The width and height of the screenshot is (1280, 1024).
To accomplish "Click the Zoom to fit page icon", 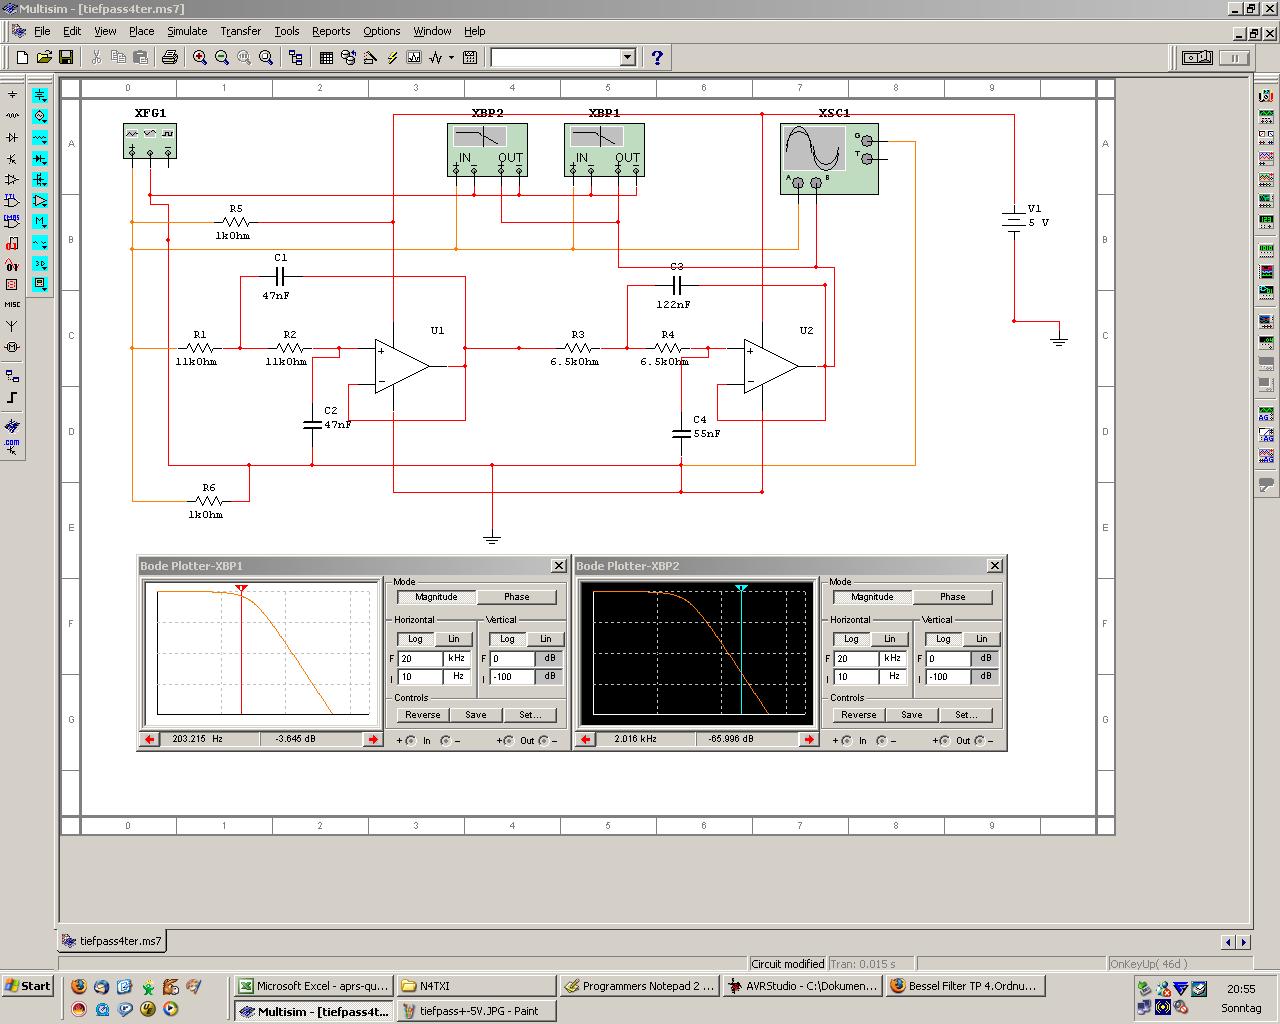I will (266, 58).
